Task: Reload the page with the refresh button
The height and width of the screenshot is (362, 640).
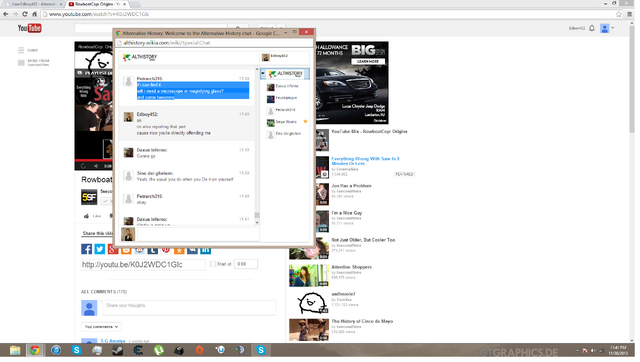Action: 25,14
